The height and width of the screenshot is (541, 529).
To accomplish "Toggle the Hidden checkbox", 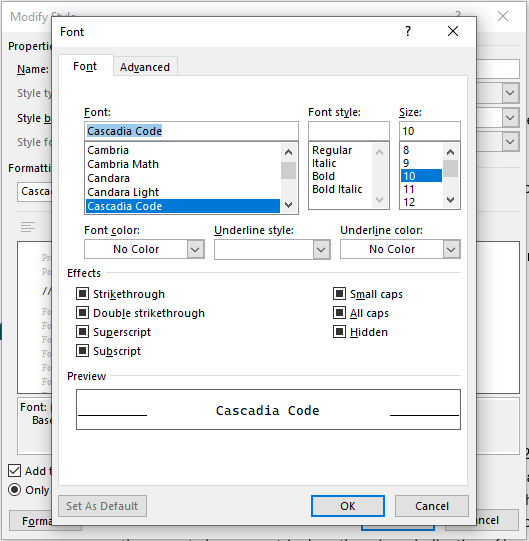I will (x=340, y=332).
